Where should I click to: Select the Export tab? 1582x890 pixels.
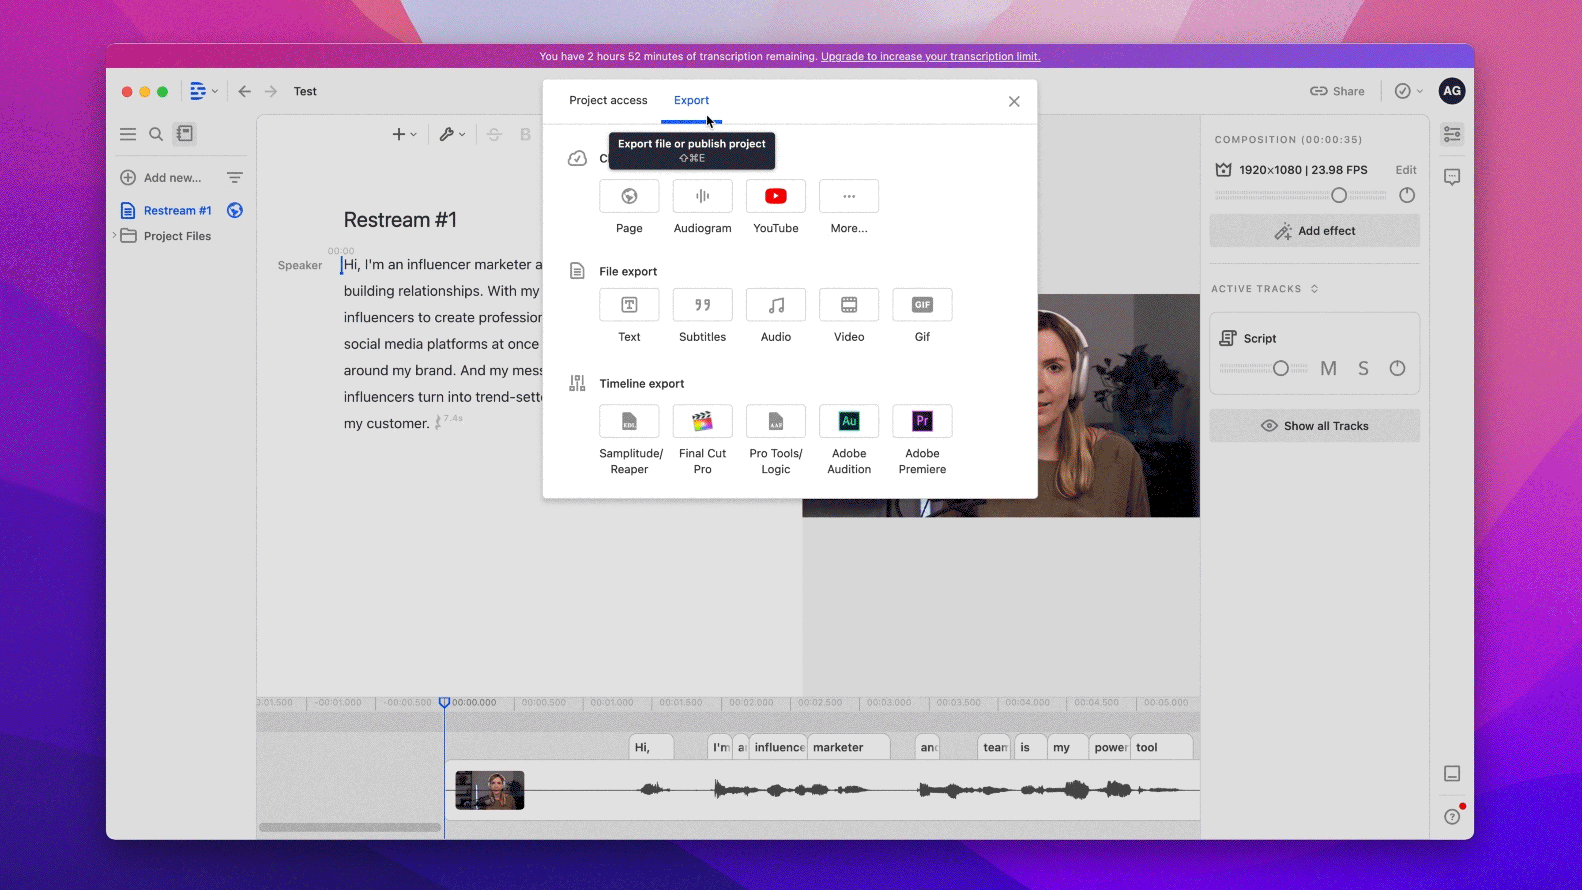coord(691,100)
